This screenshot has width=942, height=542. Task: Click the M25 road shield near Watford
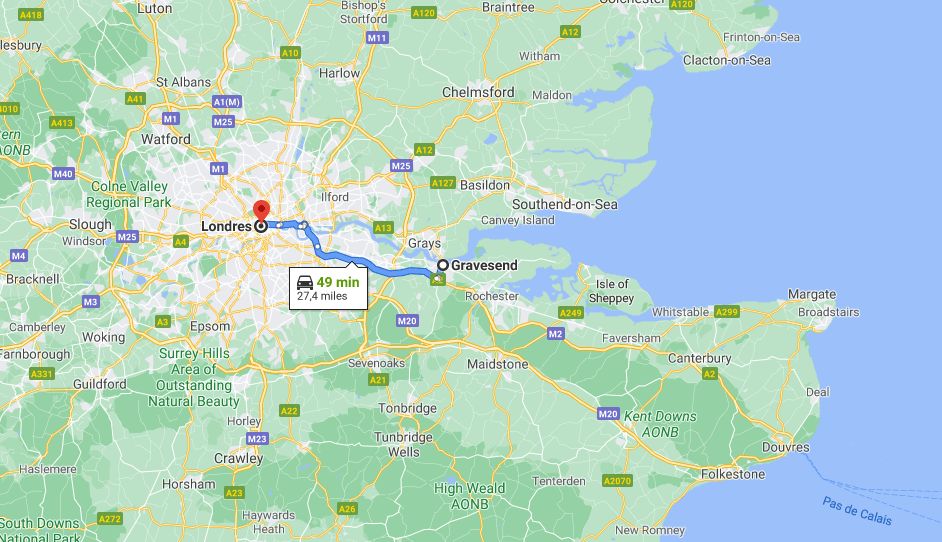coord(223,122)
